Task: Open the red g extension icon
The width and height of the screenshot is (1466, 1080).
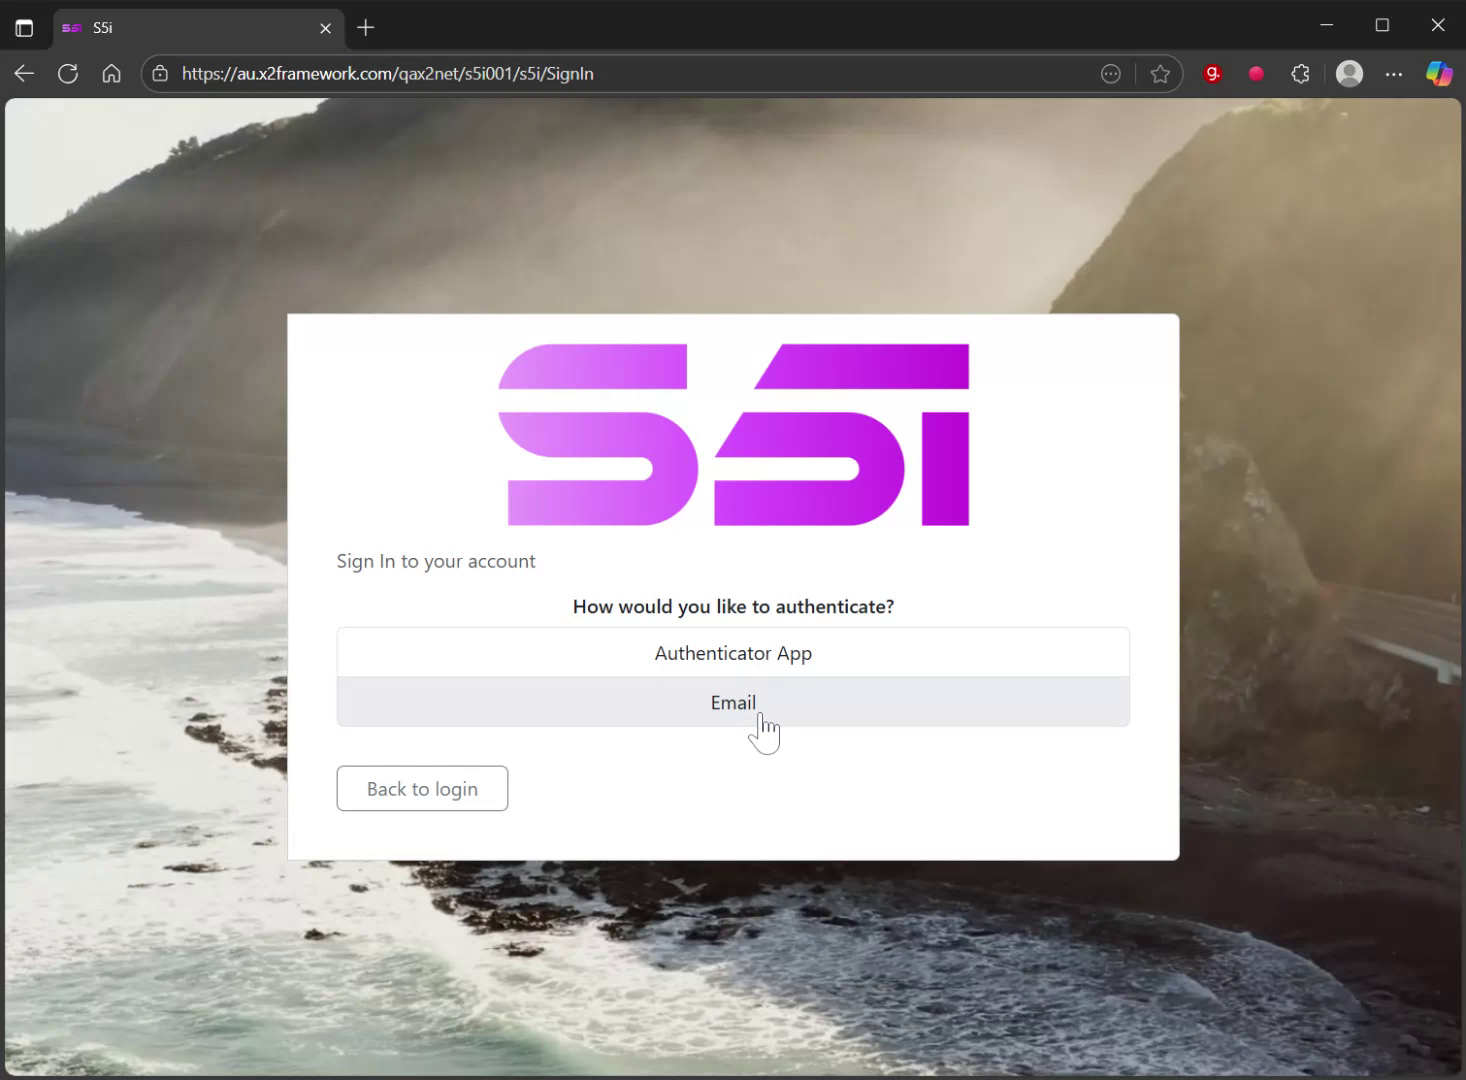Action: click(x=1213, y=73)
